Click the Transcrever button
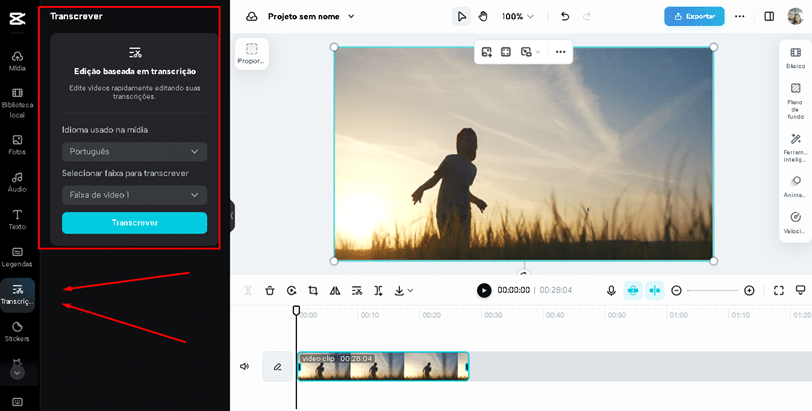 [134, 223]
